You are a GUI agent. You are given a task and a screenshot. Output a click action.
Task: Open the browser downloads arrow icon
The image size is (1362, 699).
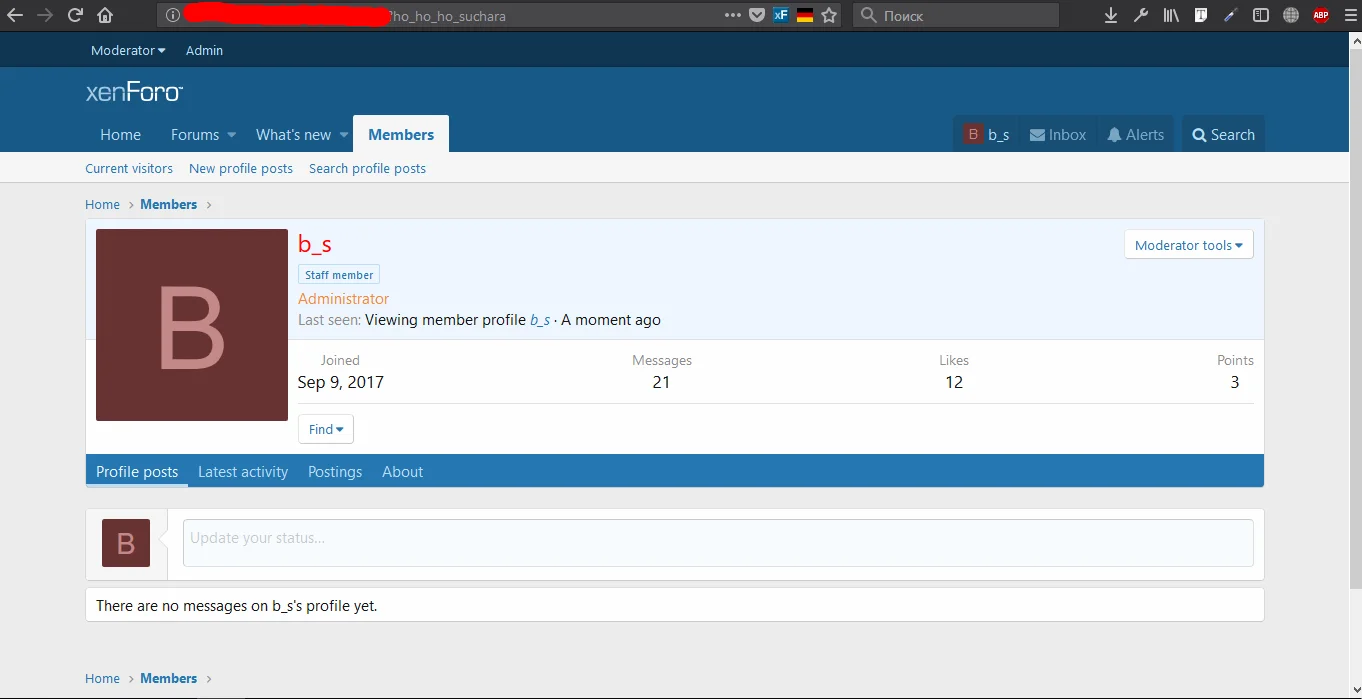point(1110,15)
